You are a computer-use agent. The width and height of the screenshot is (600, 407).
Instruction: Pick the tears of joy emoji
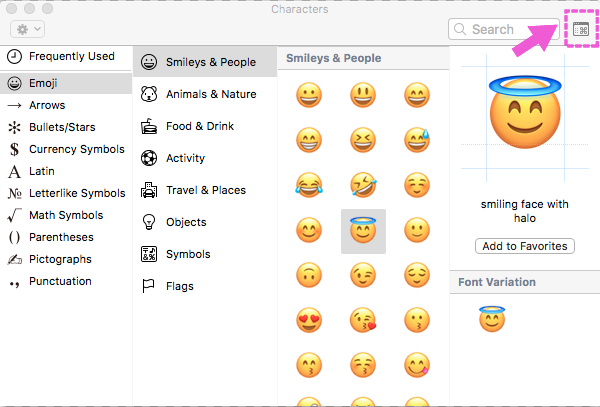tap(309, 185)
